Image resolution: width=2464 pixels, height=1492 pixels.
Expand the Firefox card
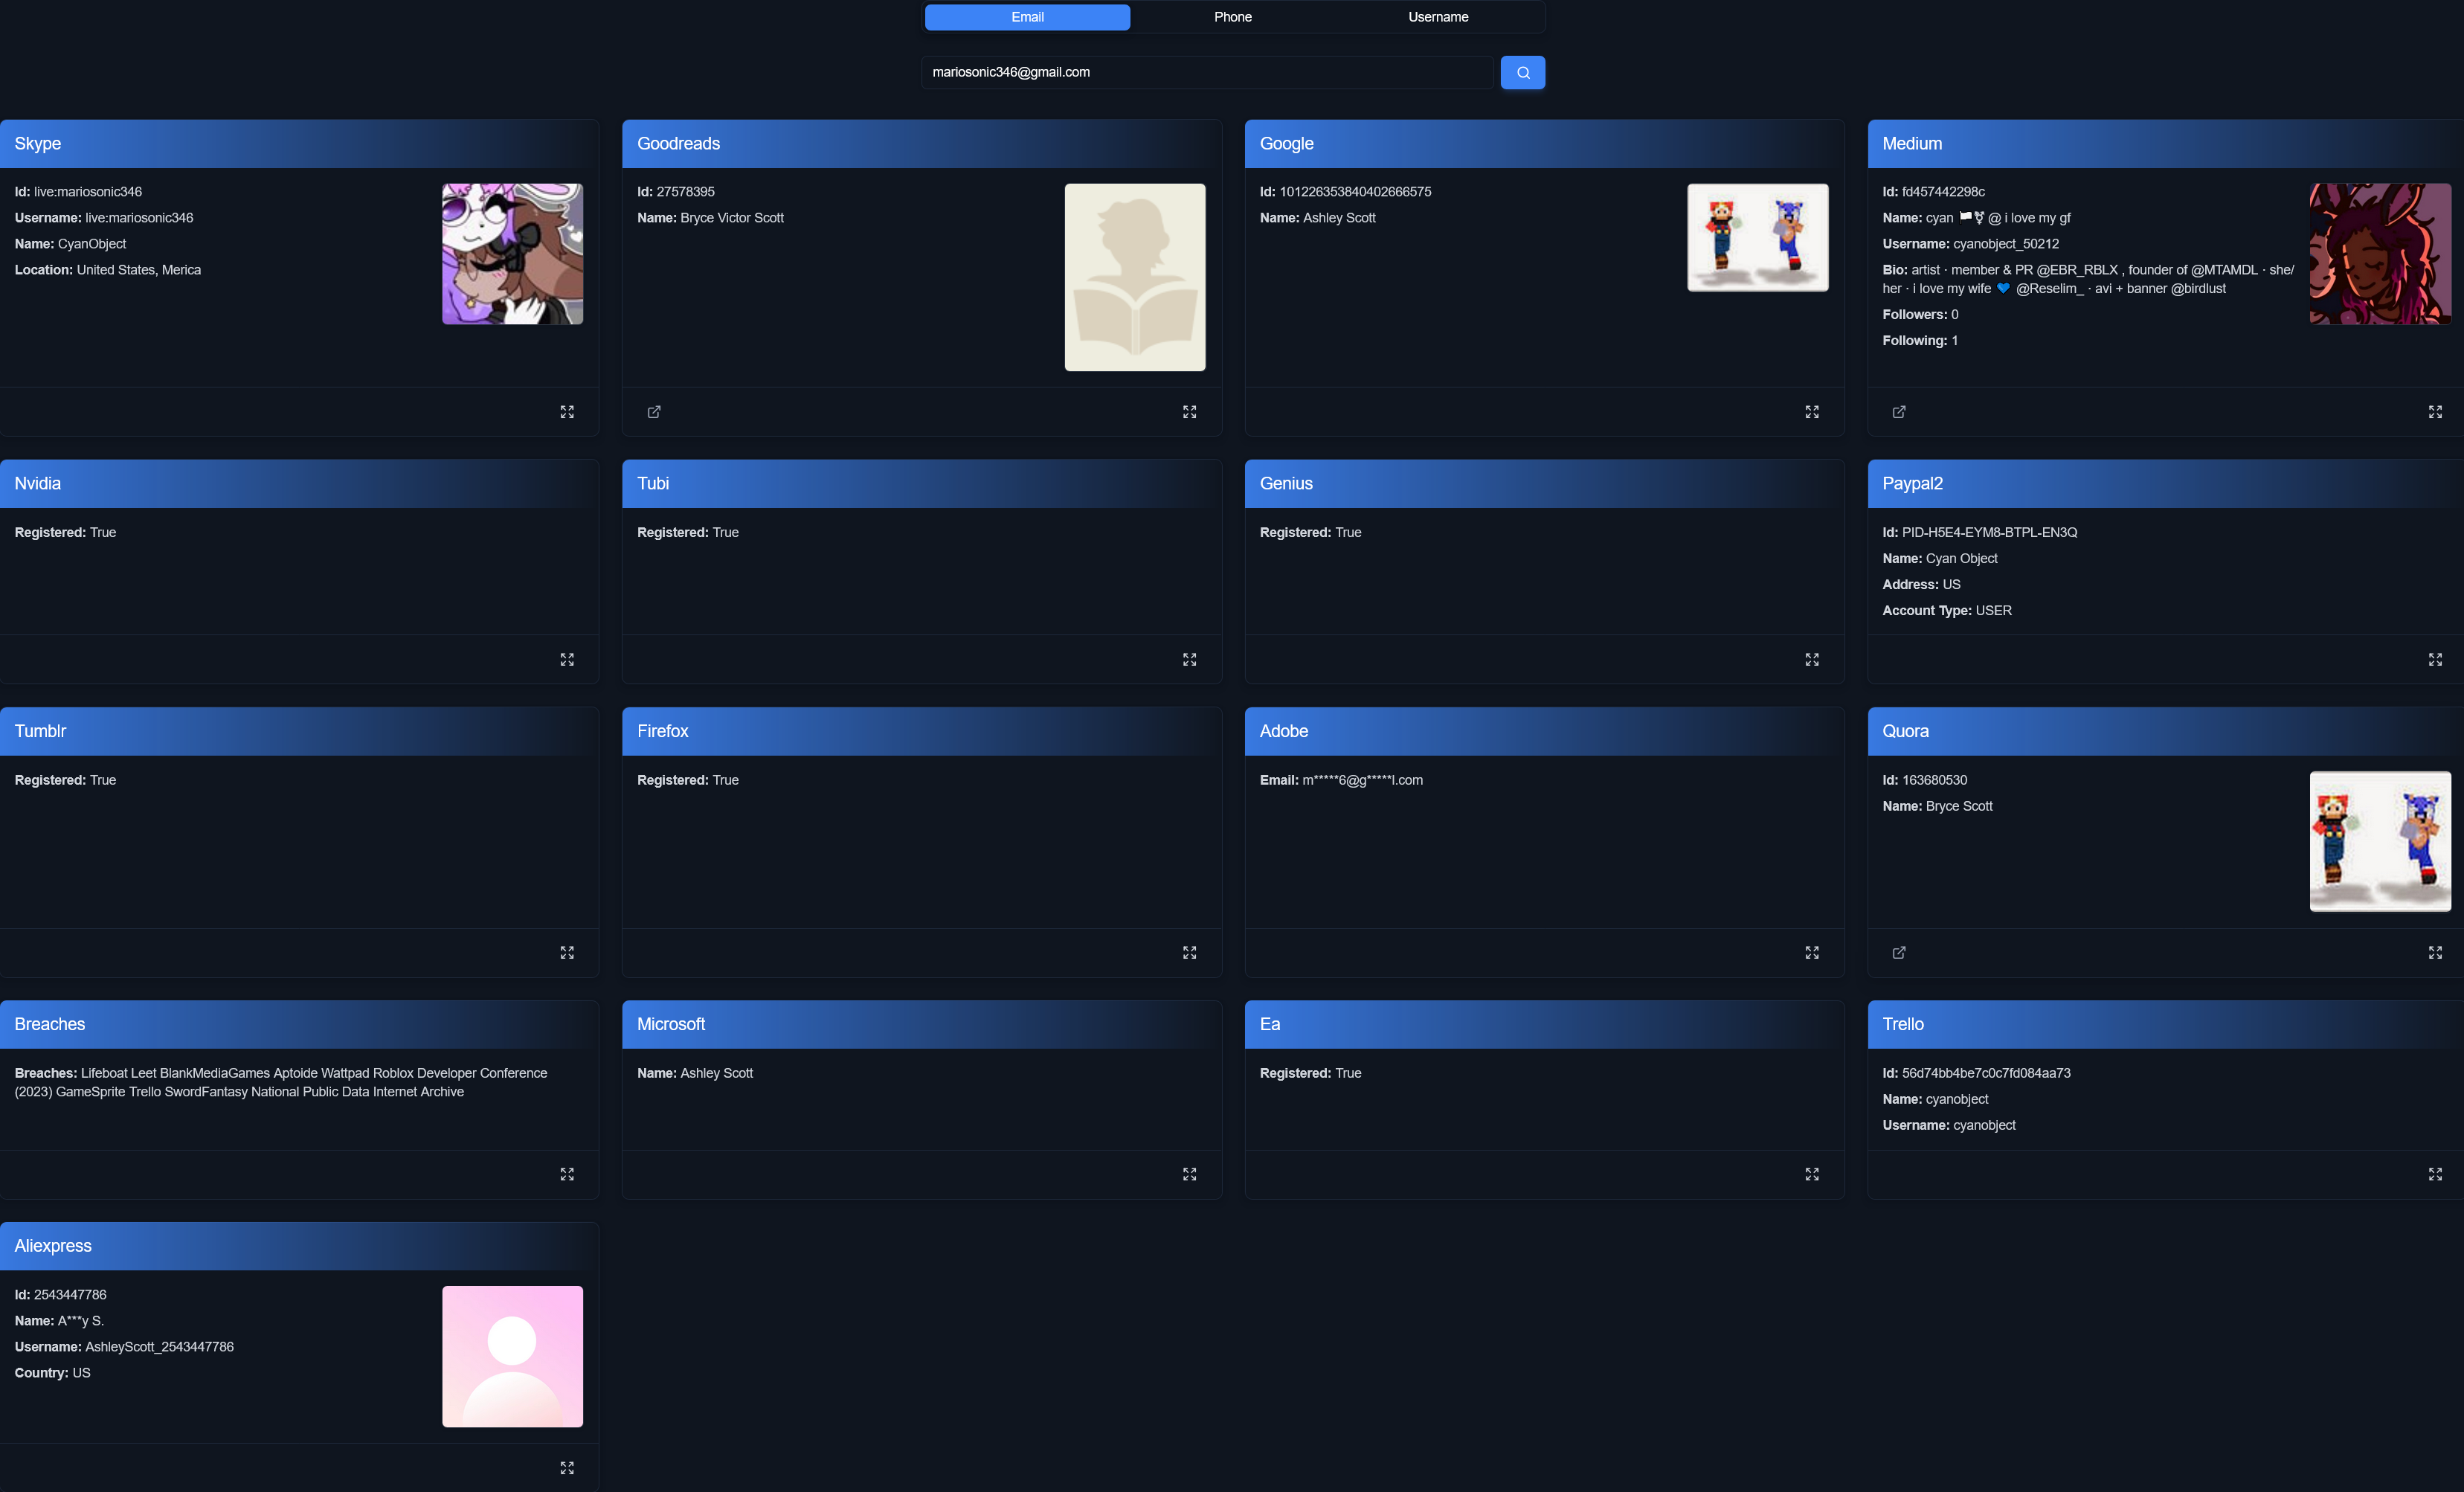[1189, 953]
